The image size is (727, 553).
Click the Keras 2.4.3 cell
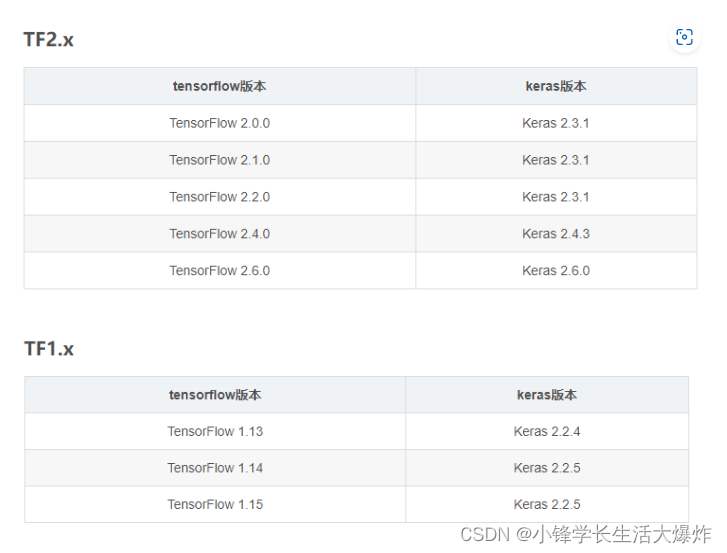556,234
